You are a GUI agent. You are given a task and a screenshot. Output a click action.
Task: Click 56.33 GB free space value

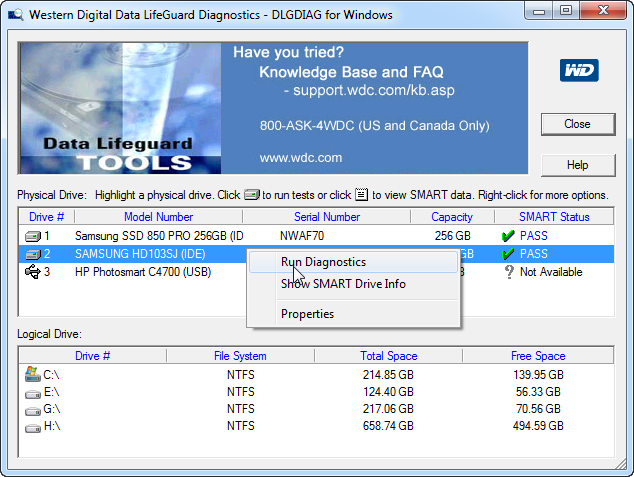(538, 392)
